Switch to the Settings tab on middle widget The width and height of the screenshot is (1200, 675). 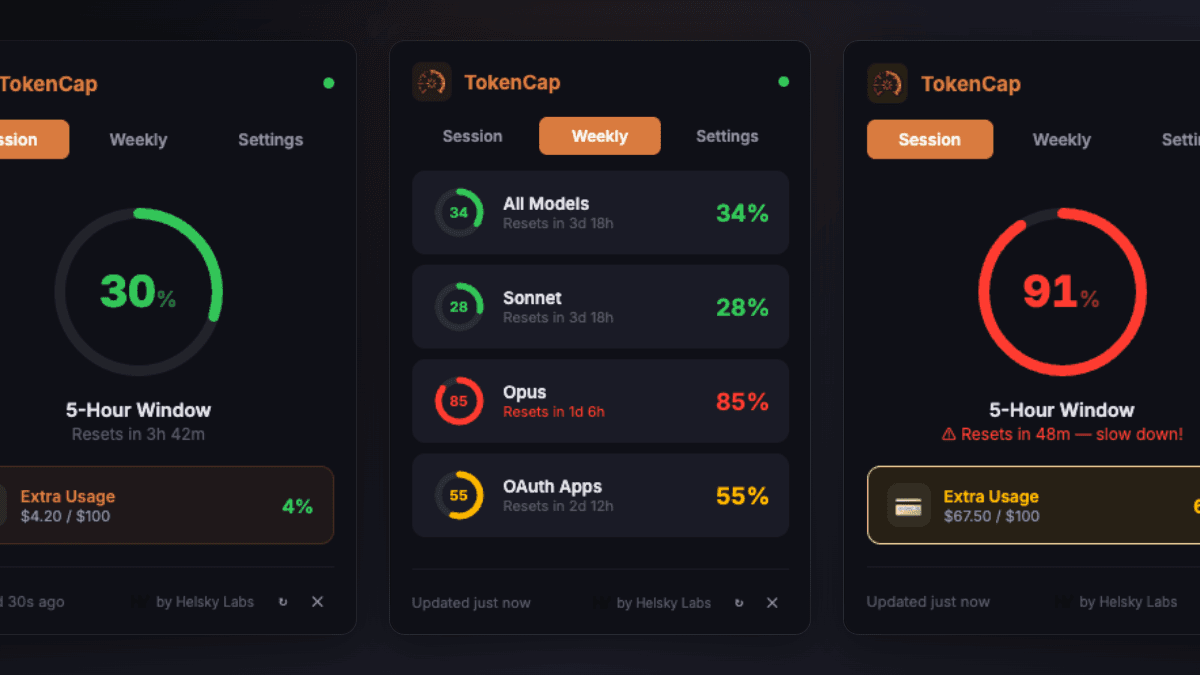[727, 136]
